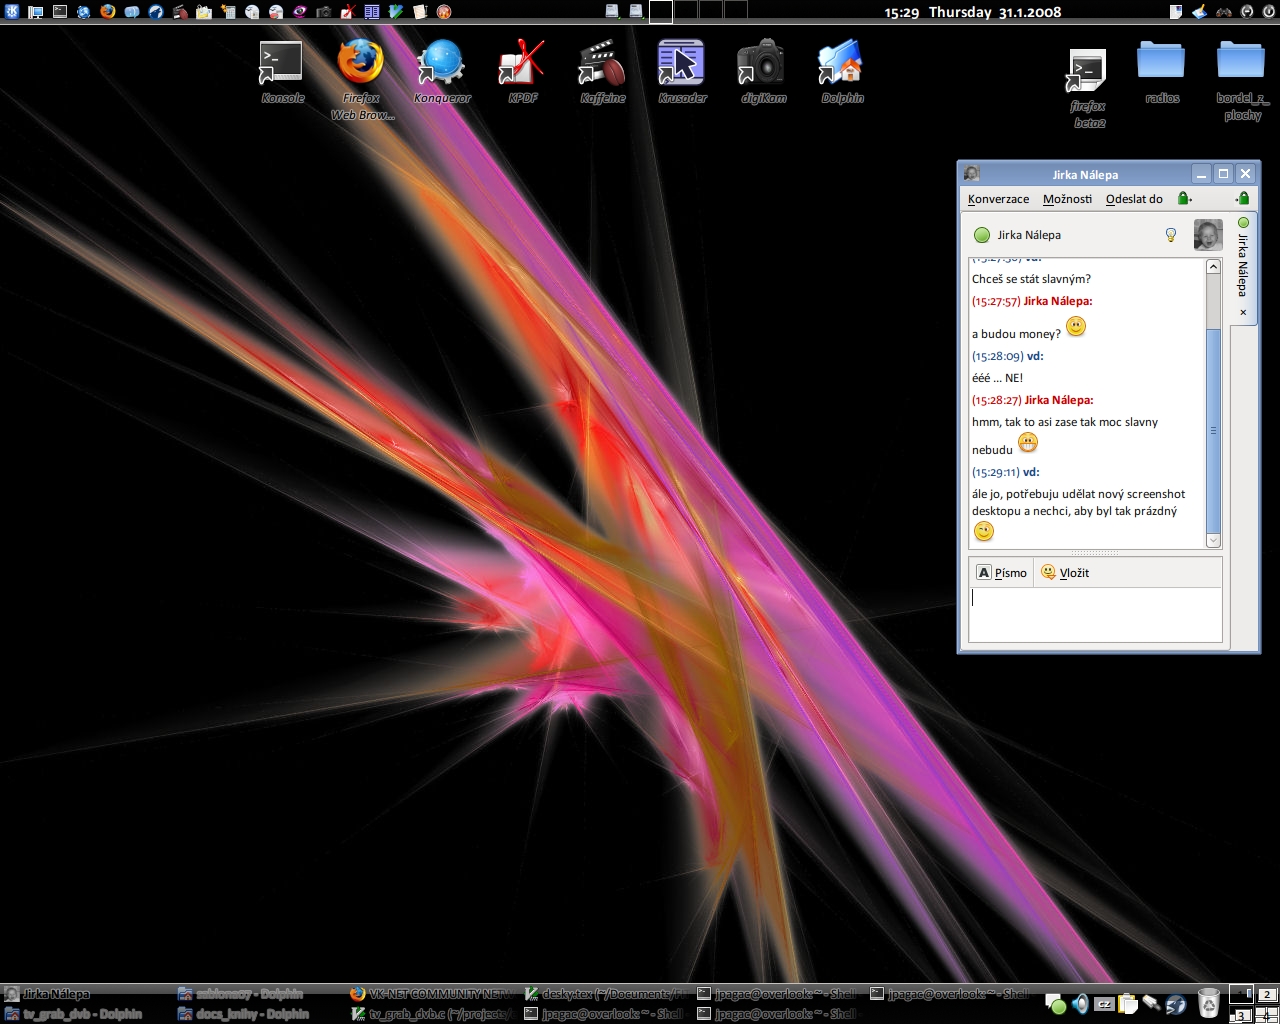Open the Konverzace menu

click(x=998, y=199)
